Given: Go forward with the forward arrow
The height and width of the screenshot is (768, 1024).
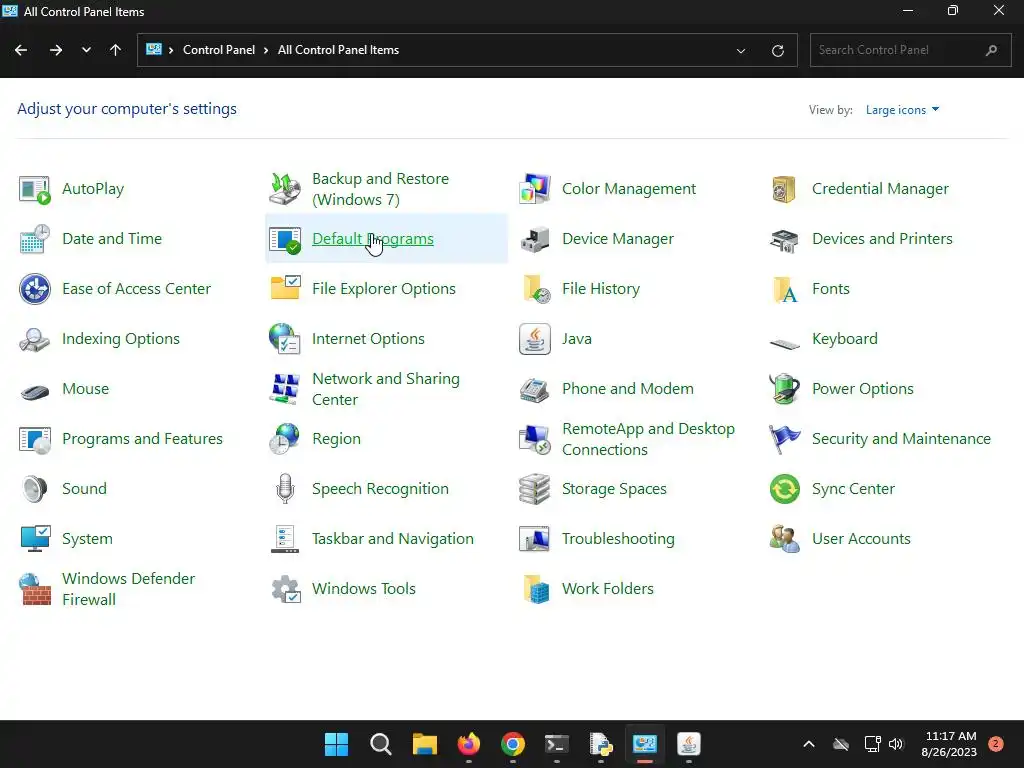Looking at the screenshot, I should click(56, 50).
